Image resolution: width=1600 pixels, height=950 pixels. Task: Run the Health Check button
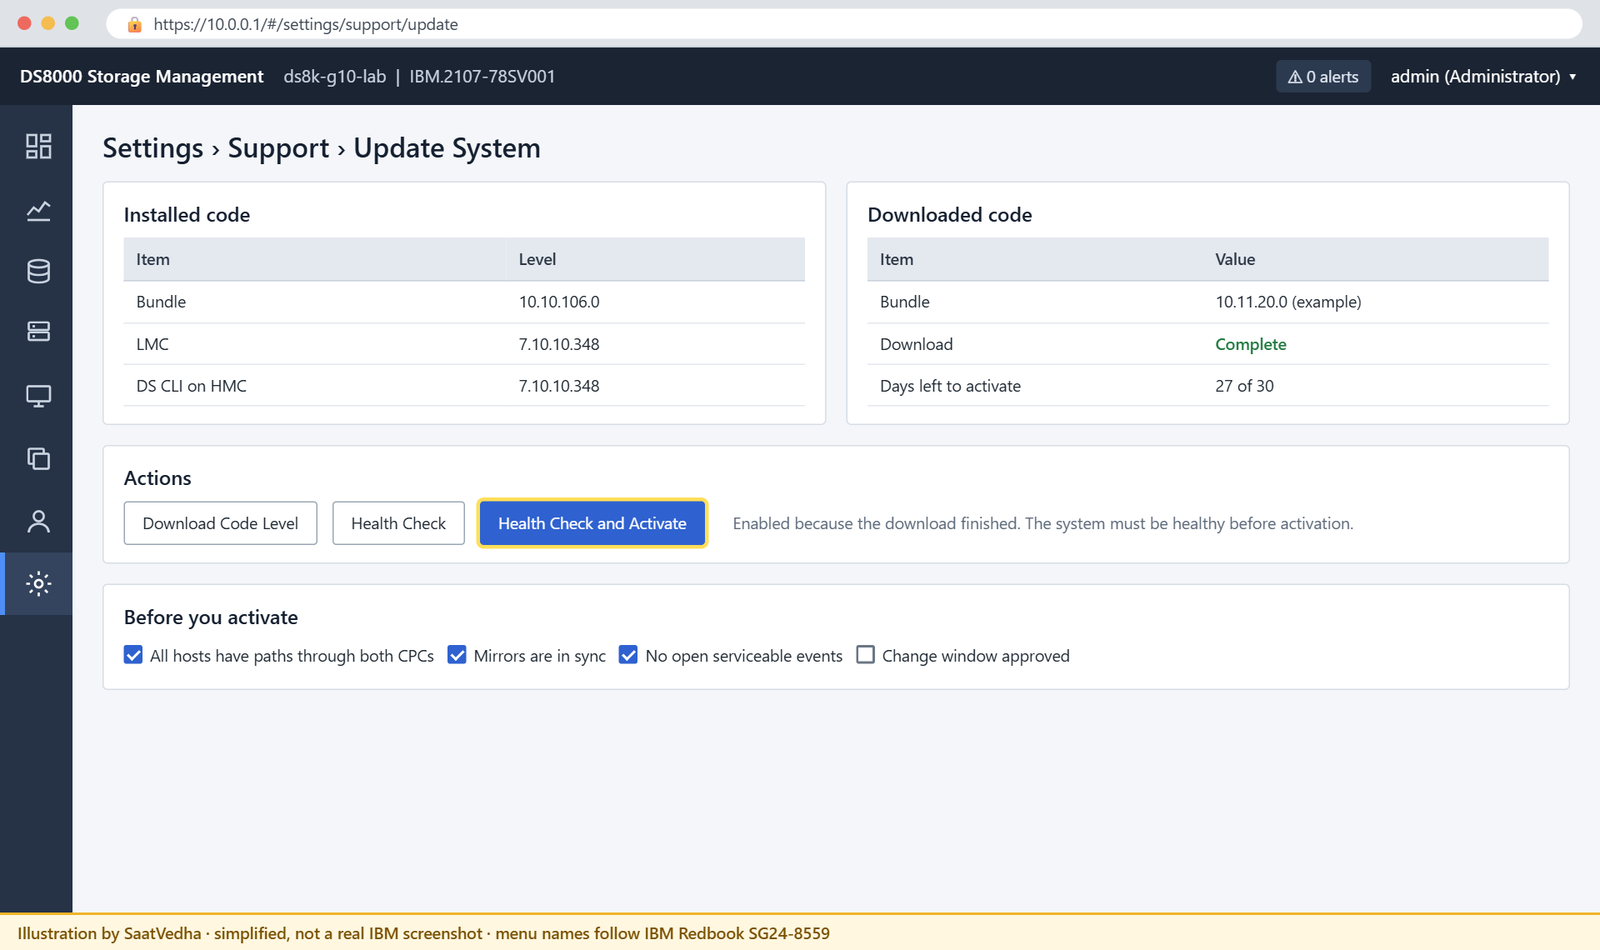pyautogui.click(x=398, y=523)
